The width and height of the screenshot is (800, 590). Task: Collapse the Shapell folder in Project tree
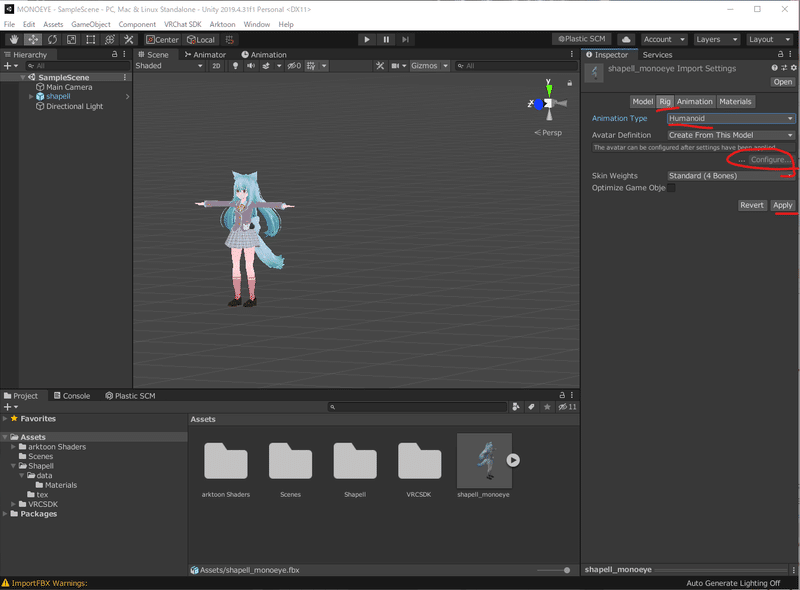13,466
